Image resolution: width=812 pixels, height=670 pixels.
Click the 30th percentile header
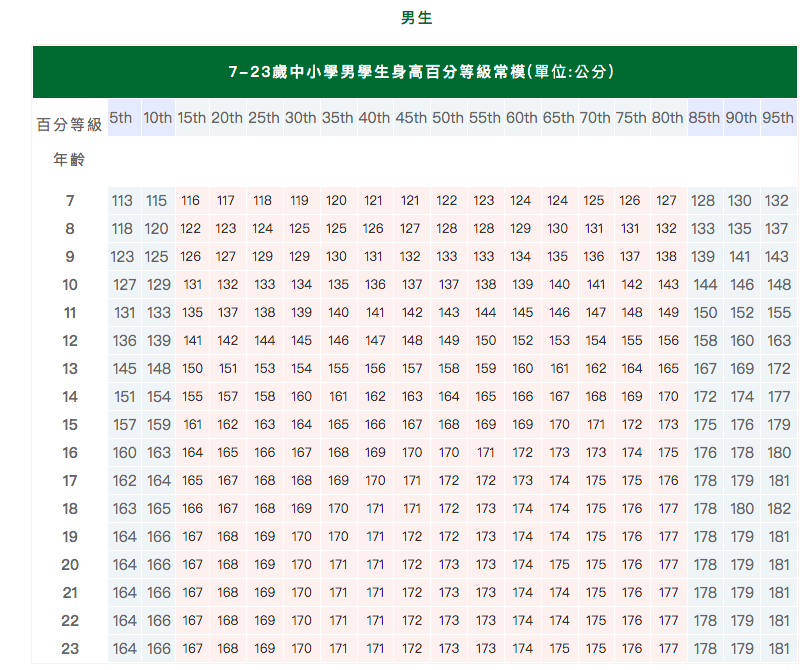point(301,118)
